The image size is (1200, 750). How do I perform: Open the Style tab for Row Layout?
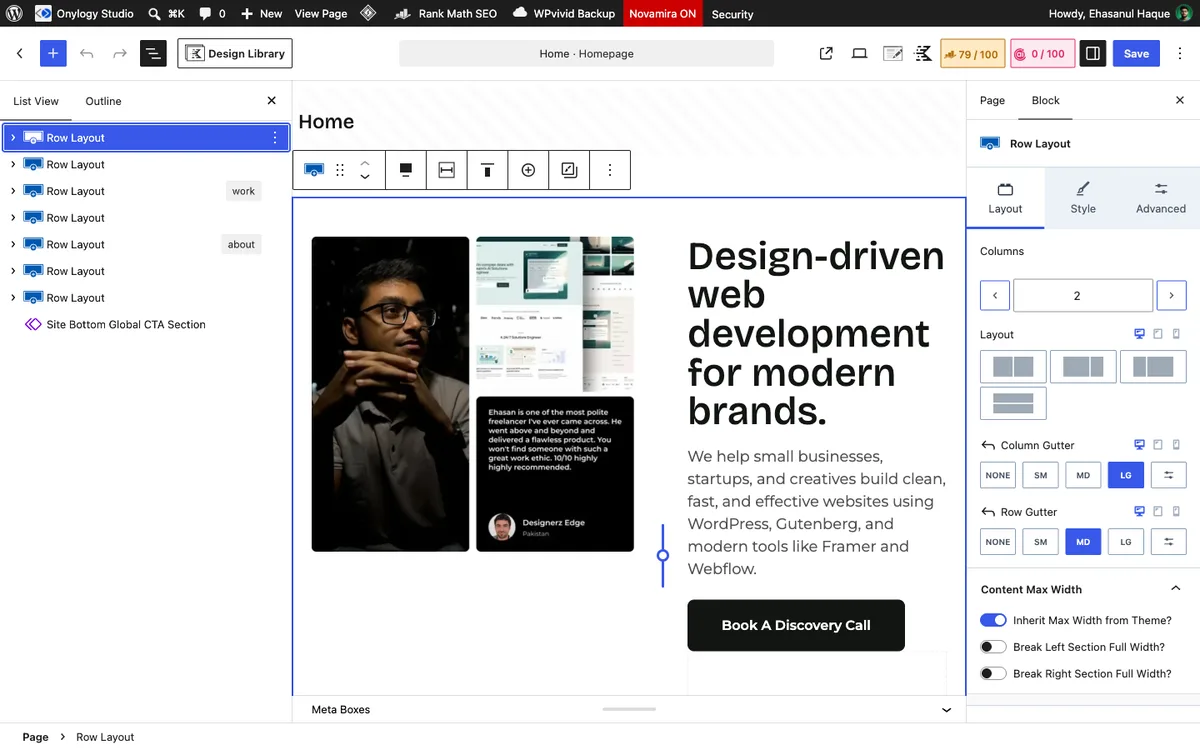coord(1083,198)
